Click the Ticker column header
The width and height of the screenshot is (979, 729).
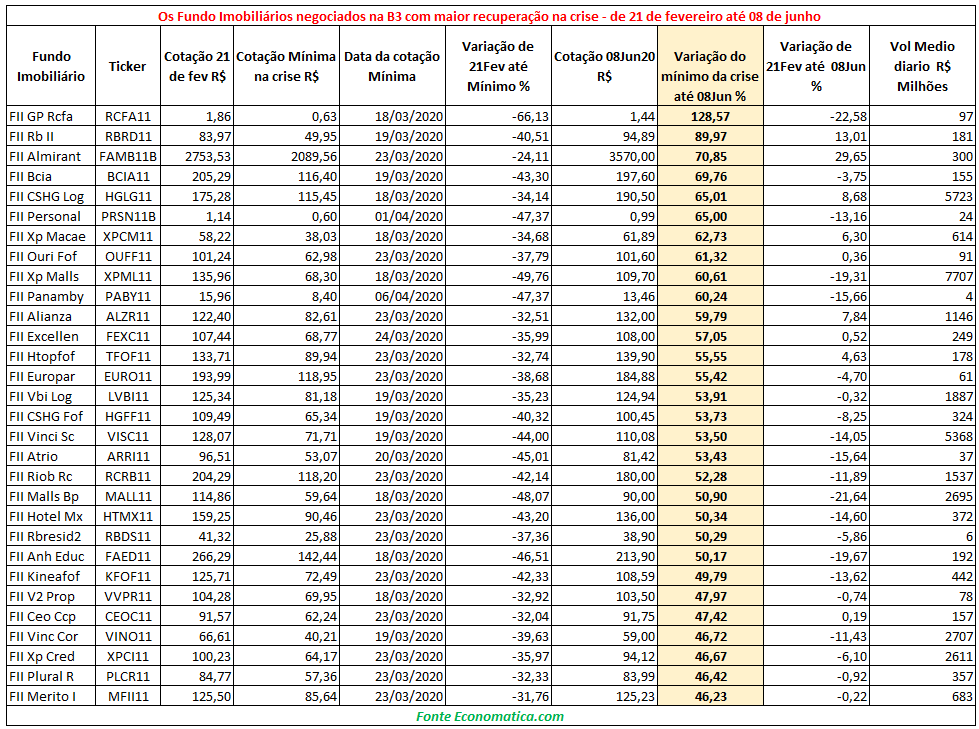(127, 66)
